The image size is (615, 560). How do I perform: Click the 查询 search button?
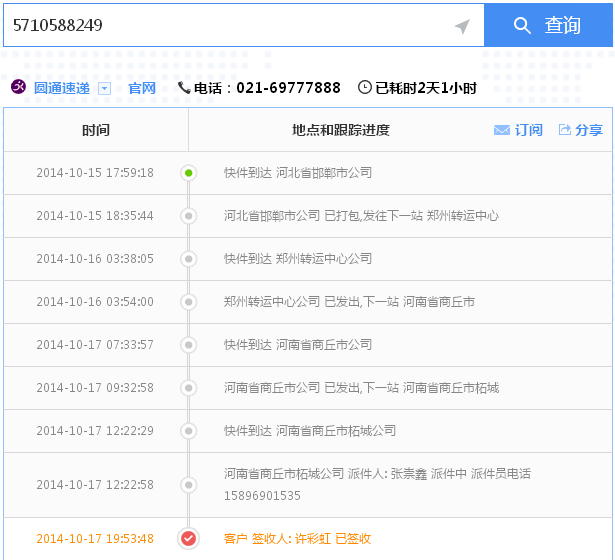(x=548, y=25)
